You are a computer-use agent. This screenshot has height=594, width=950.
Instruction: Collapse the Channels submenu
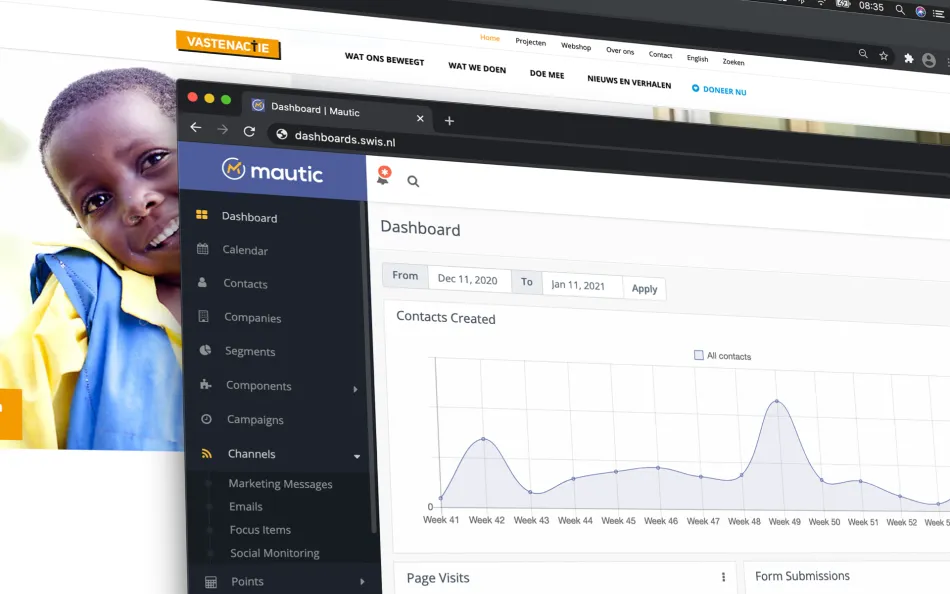coord(356,455)
